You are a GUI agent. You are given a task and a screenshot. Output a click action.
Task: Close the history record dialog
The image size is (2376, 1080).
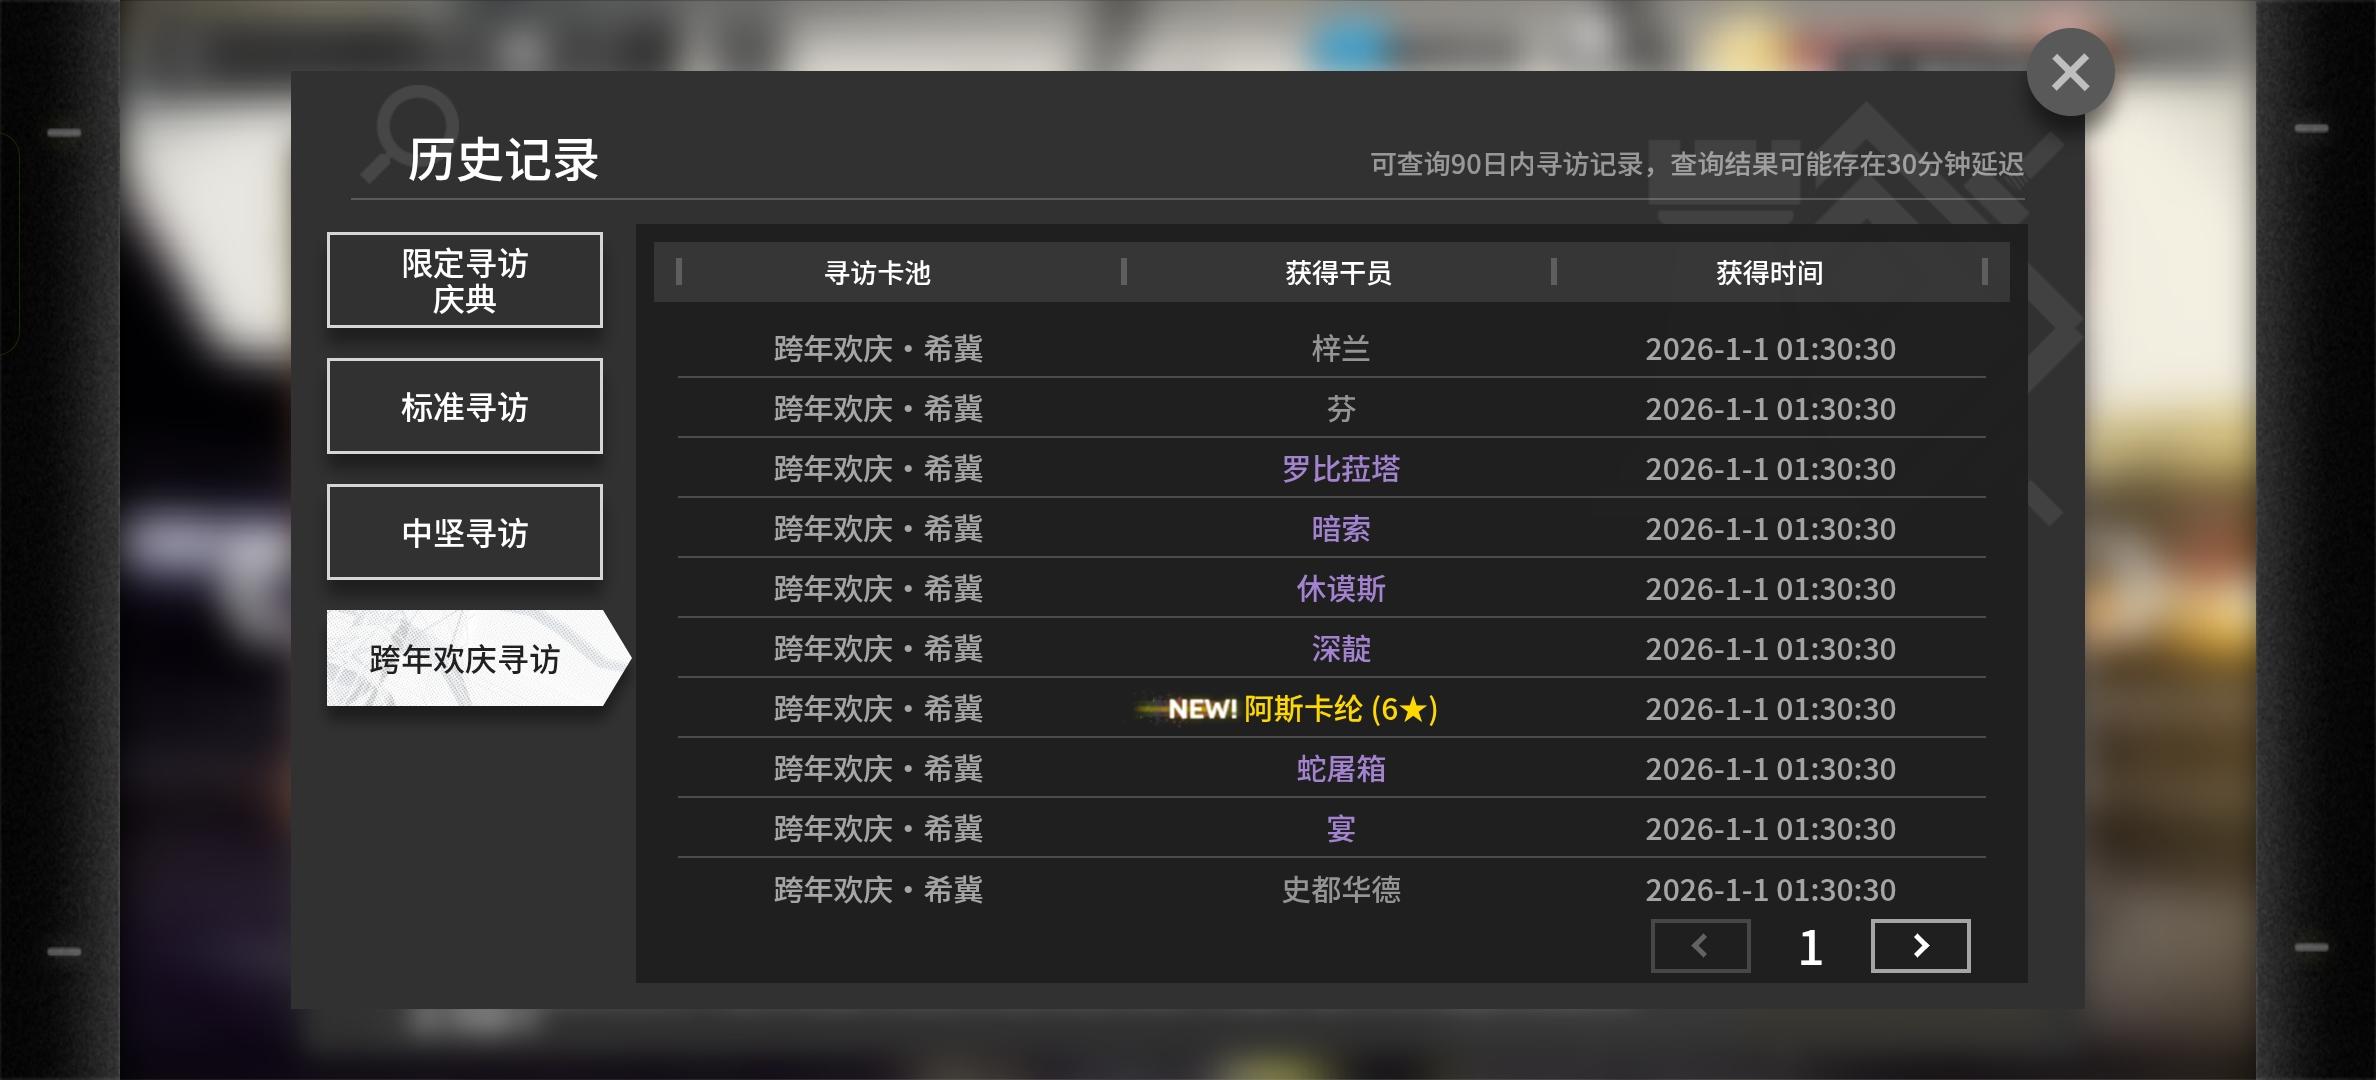point(2070,72)
